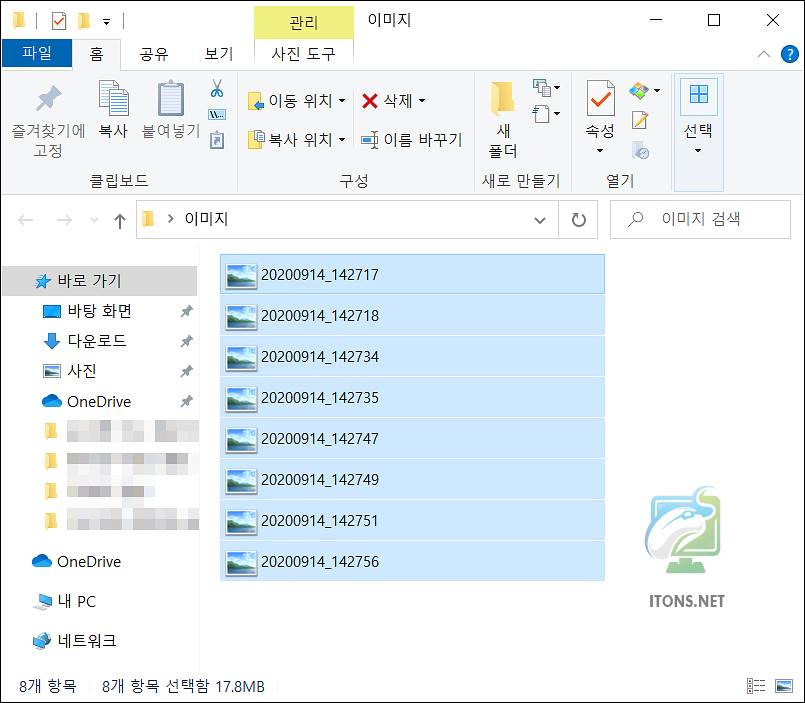Open the OneDrive root node in sidebar

89,561
